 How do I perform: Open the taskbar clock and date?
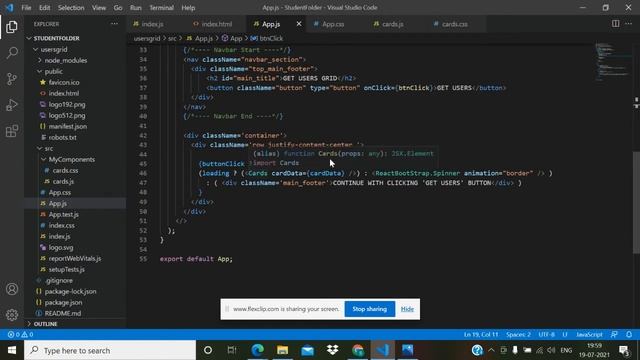point(594,350)
